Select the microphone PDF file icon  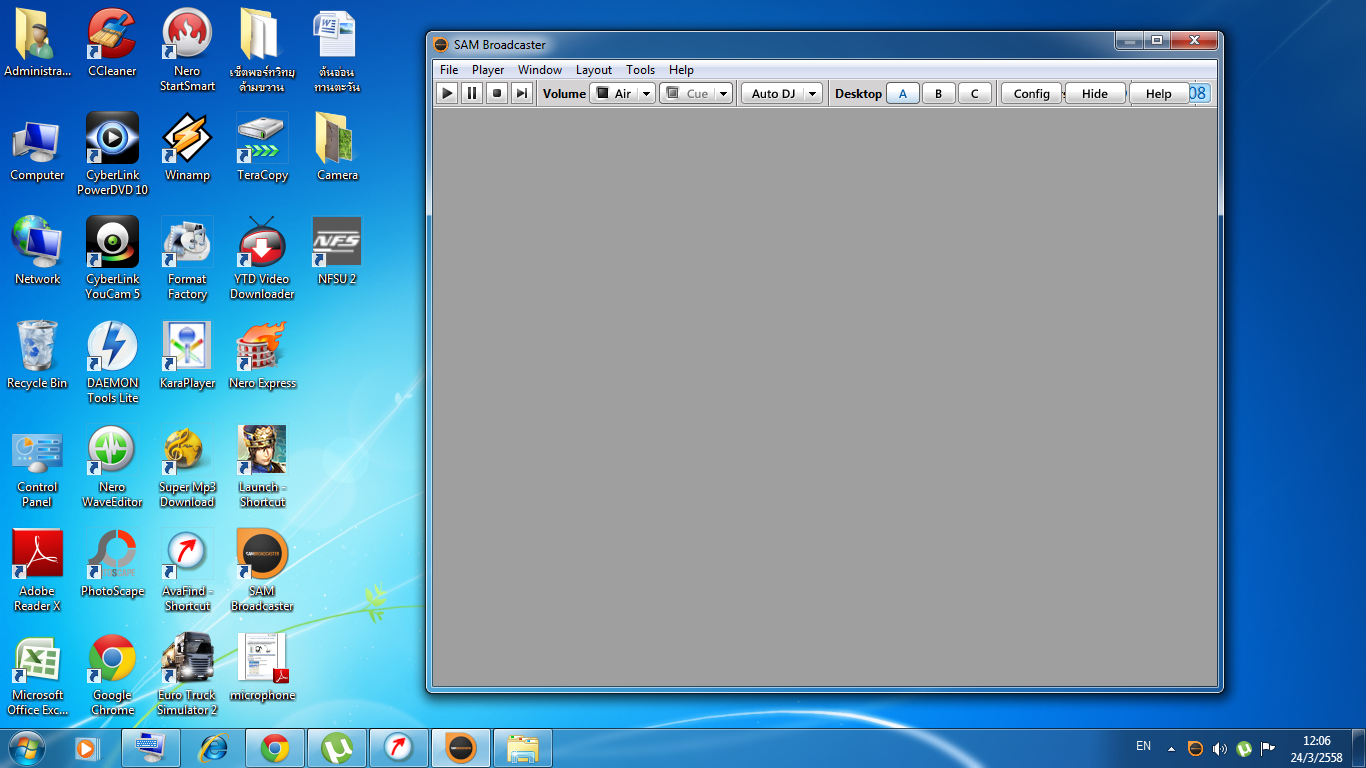[262, 668]
